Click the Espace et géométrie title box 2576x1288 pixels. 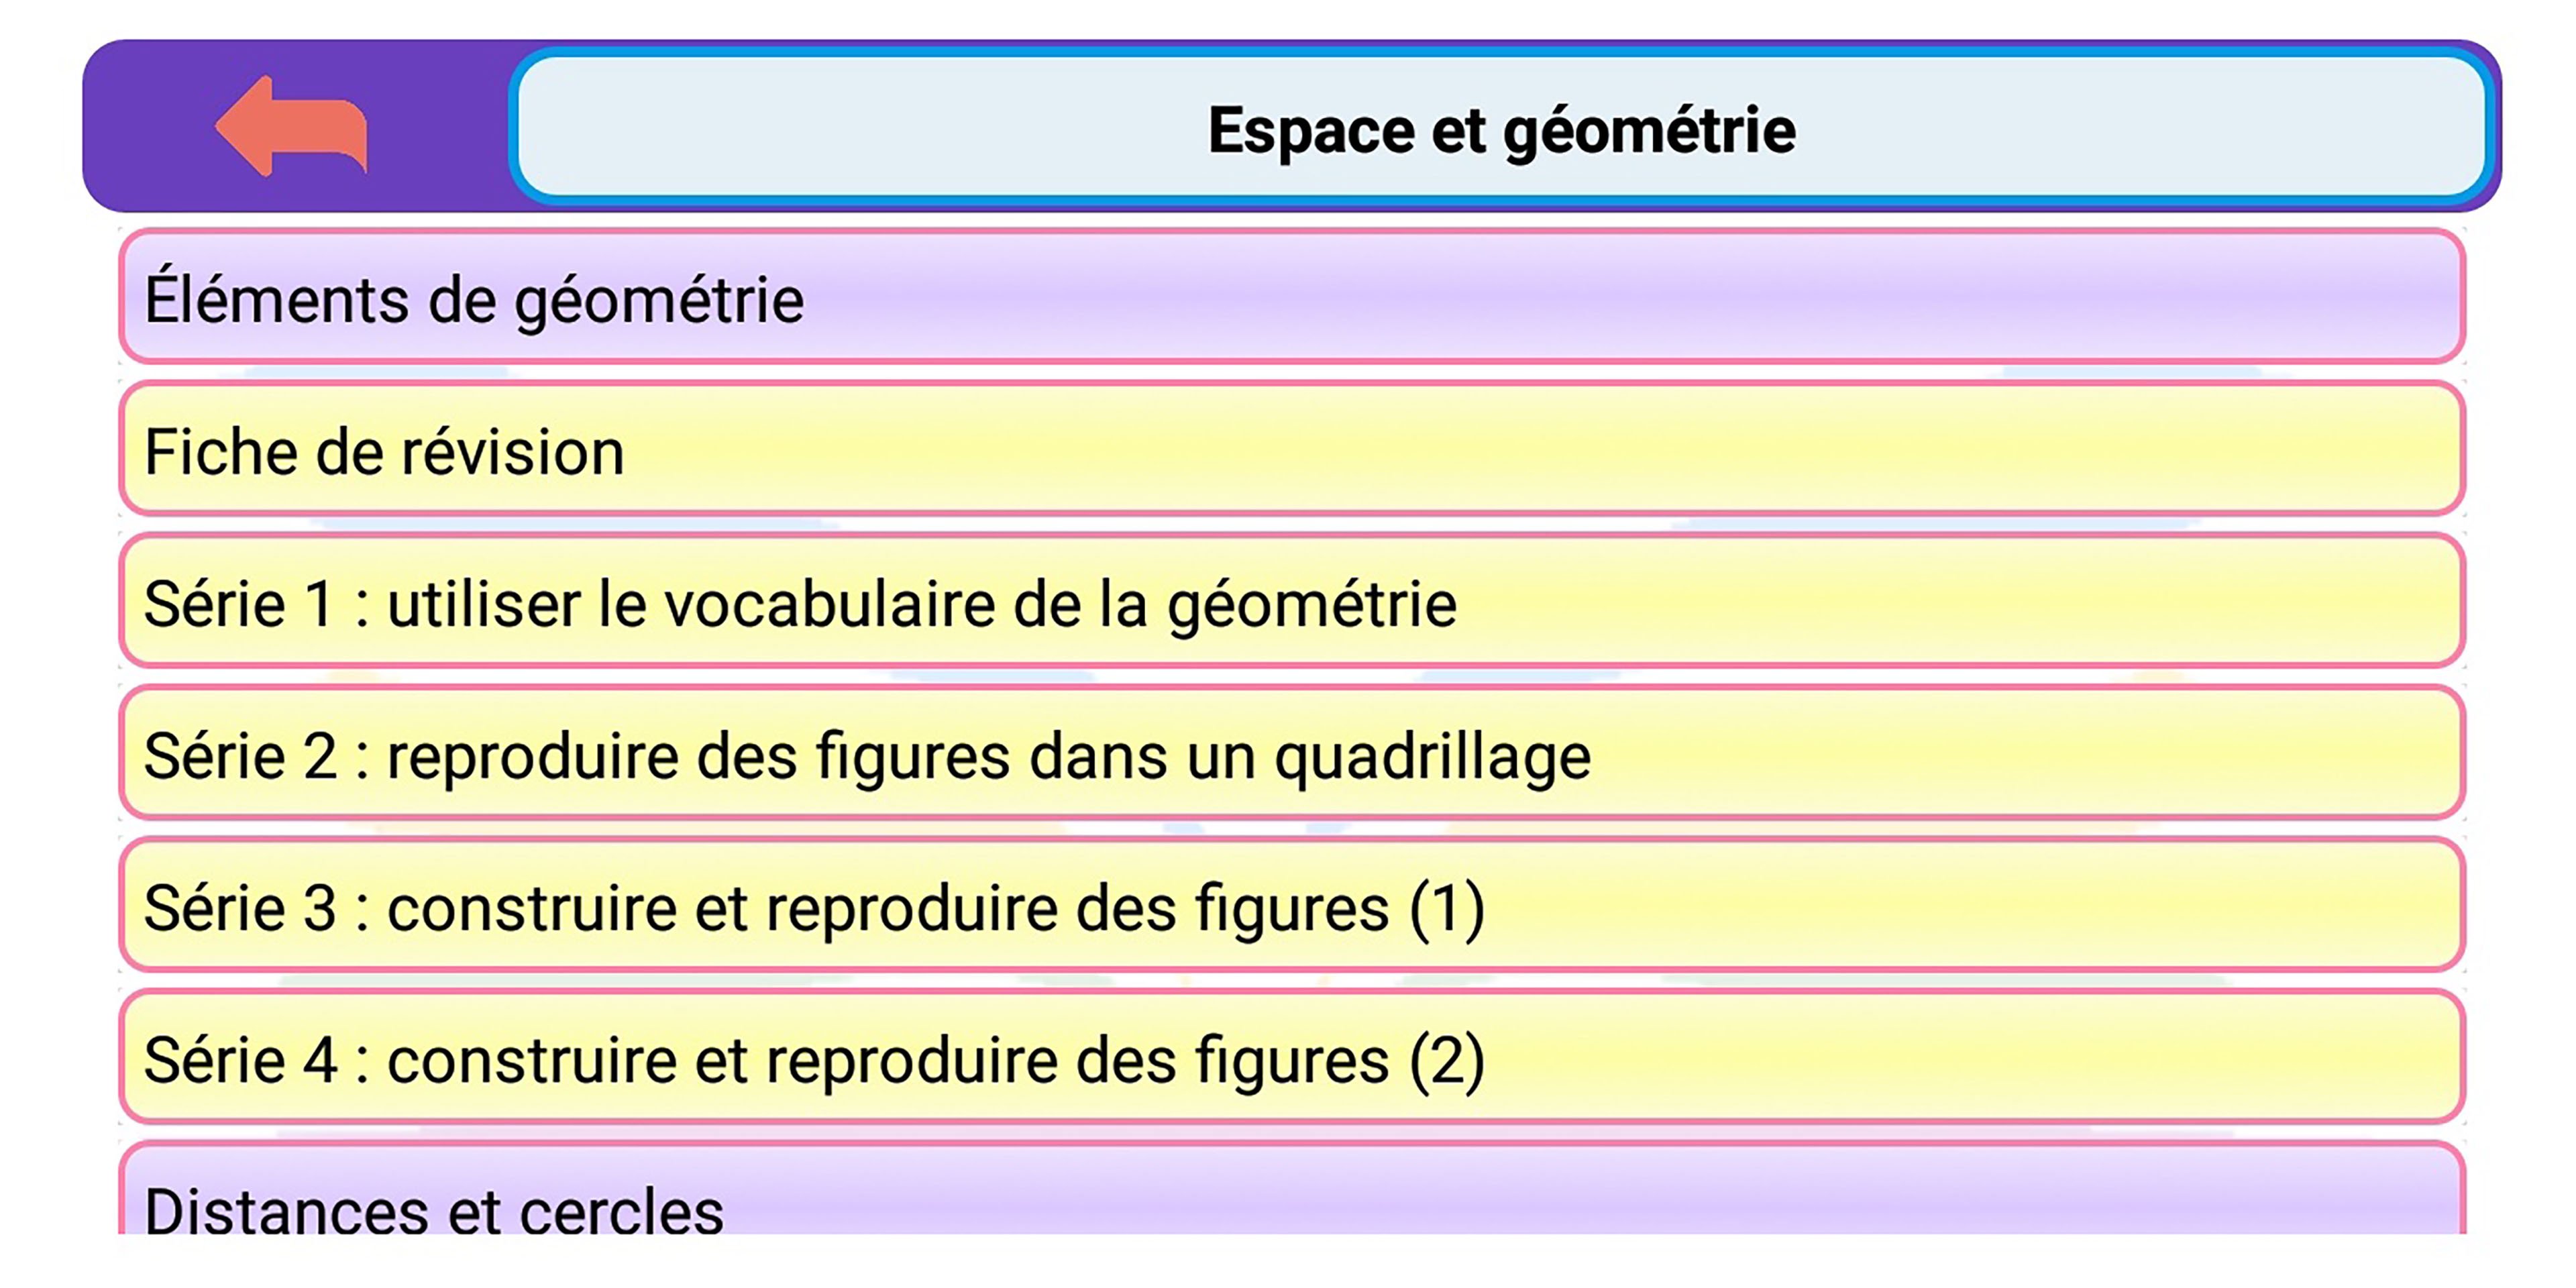1500,128
